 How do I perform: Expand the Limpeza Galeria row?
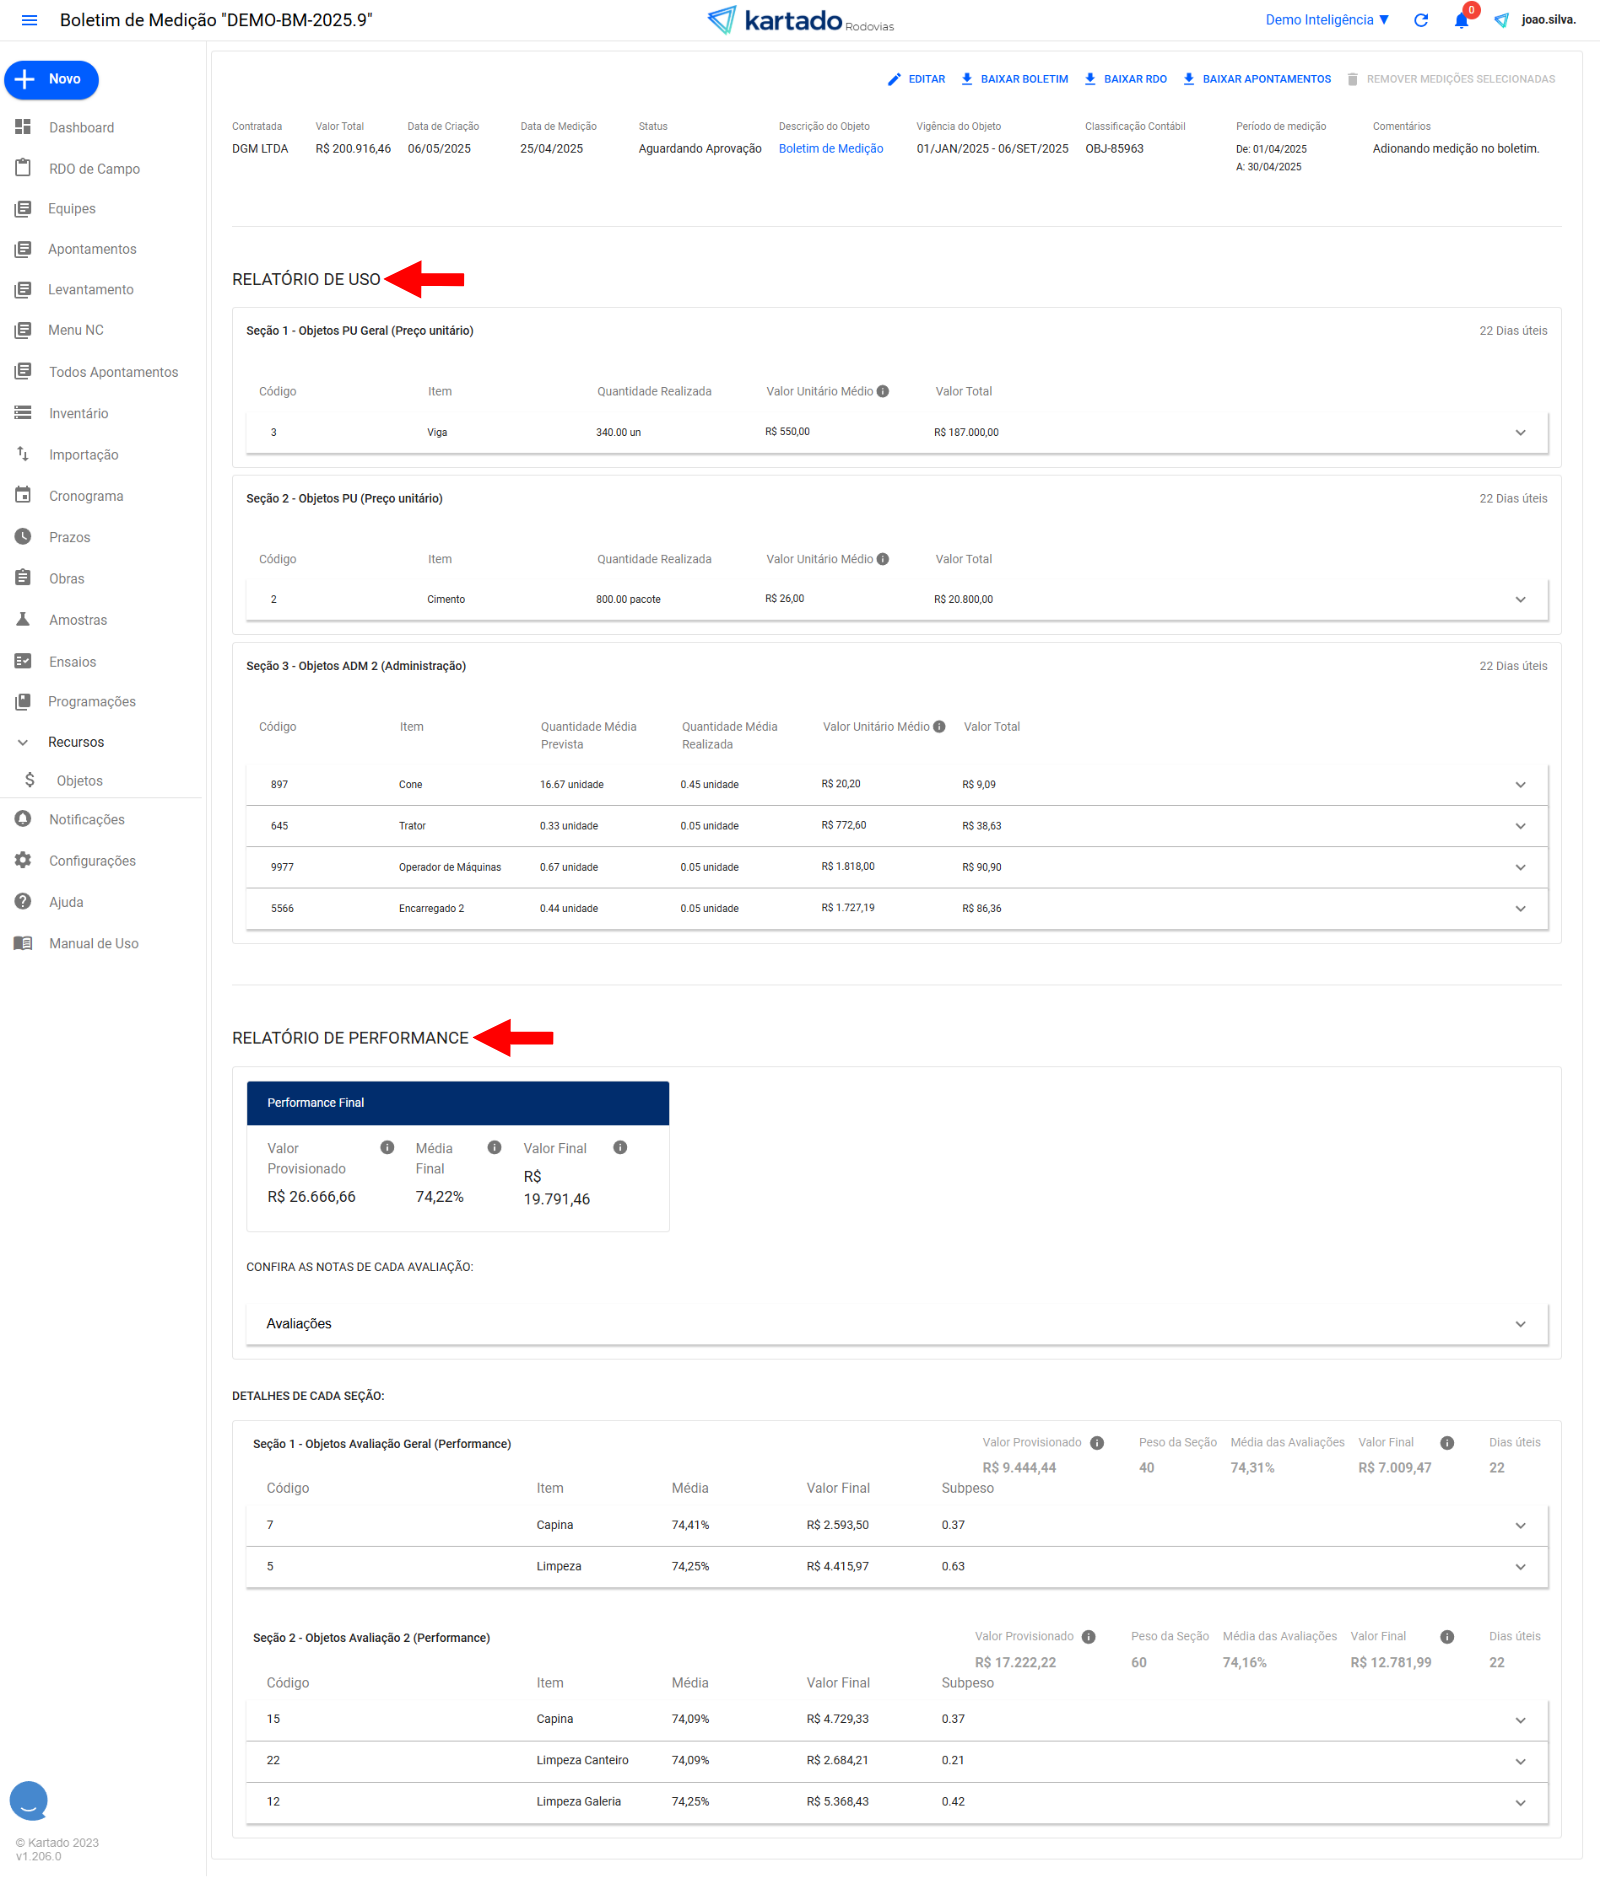1520,1803
